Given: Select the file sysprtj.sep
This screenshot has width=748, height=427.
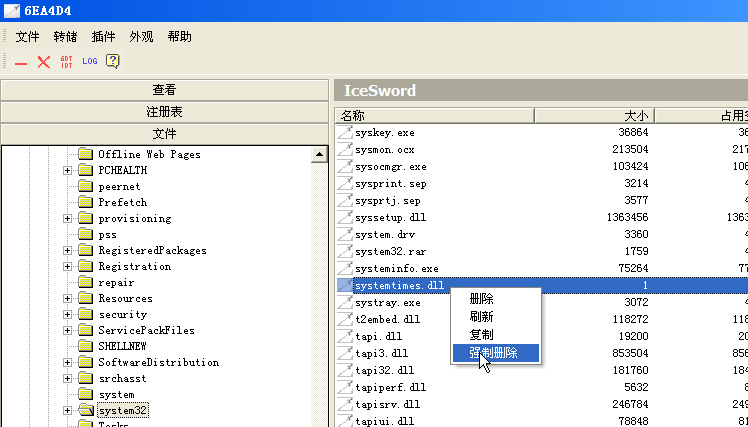Looking at the screenshot, I should coord(388,200).
